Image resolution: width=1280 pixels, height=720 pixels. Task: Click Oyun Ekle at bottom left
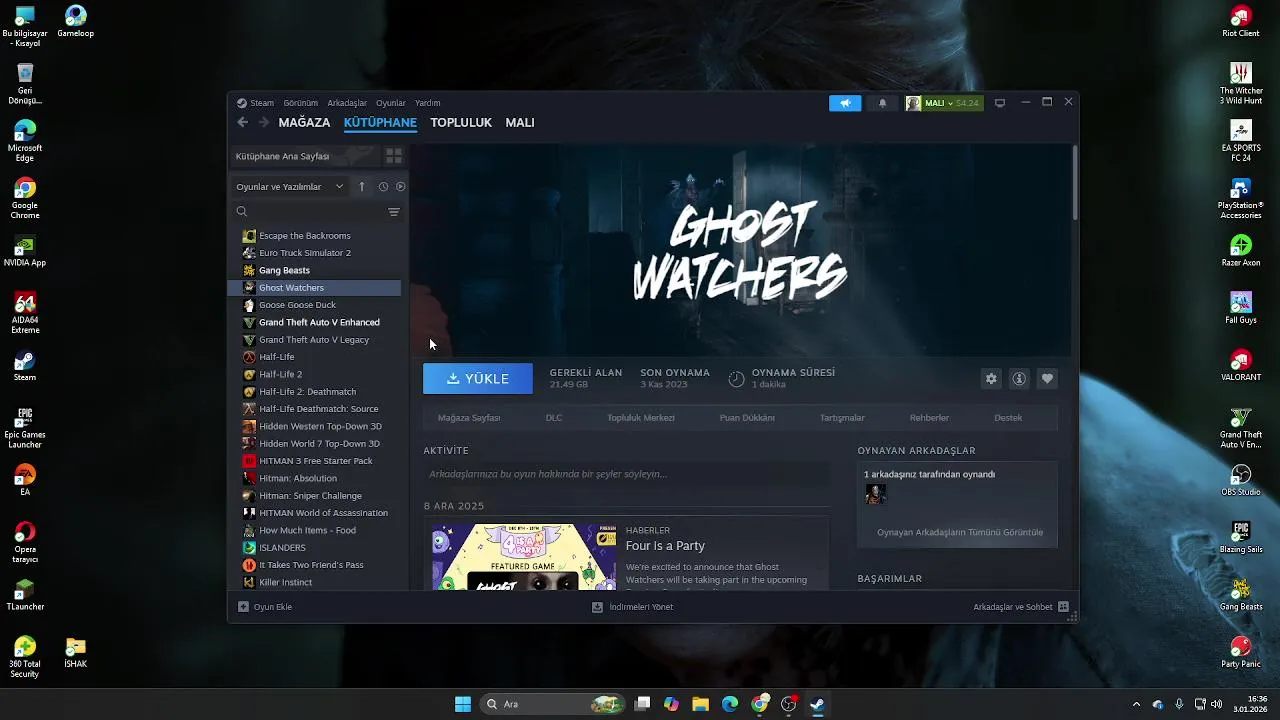tap(265, 607)
